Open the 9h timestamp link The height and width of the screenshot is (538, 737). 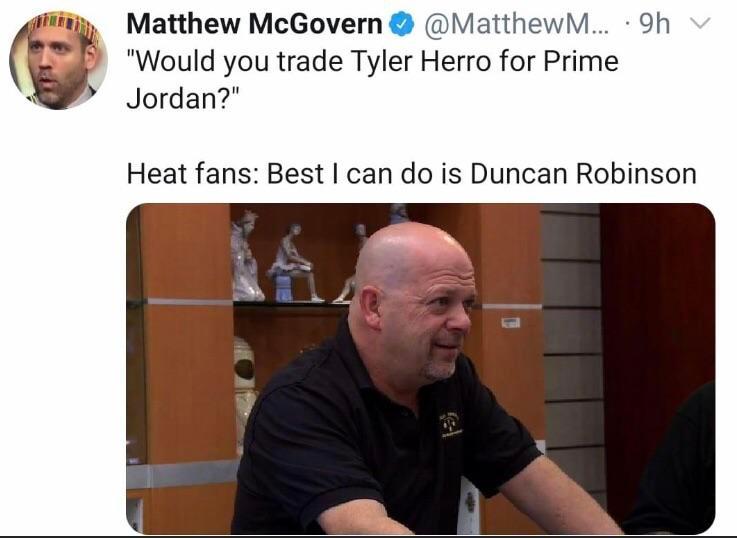655,23
